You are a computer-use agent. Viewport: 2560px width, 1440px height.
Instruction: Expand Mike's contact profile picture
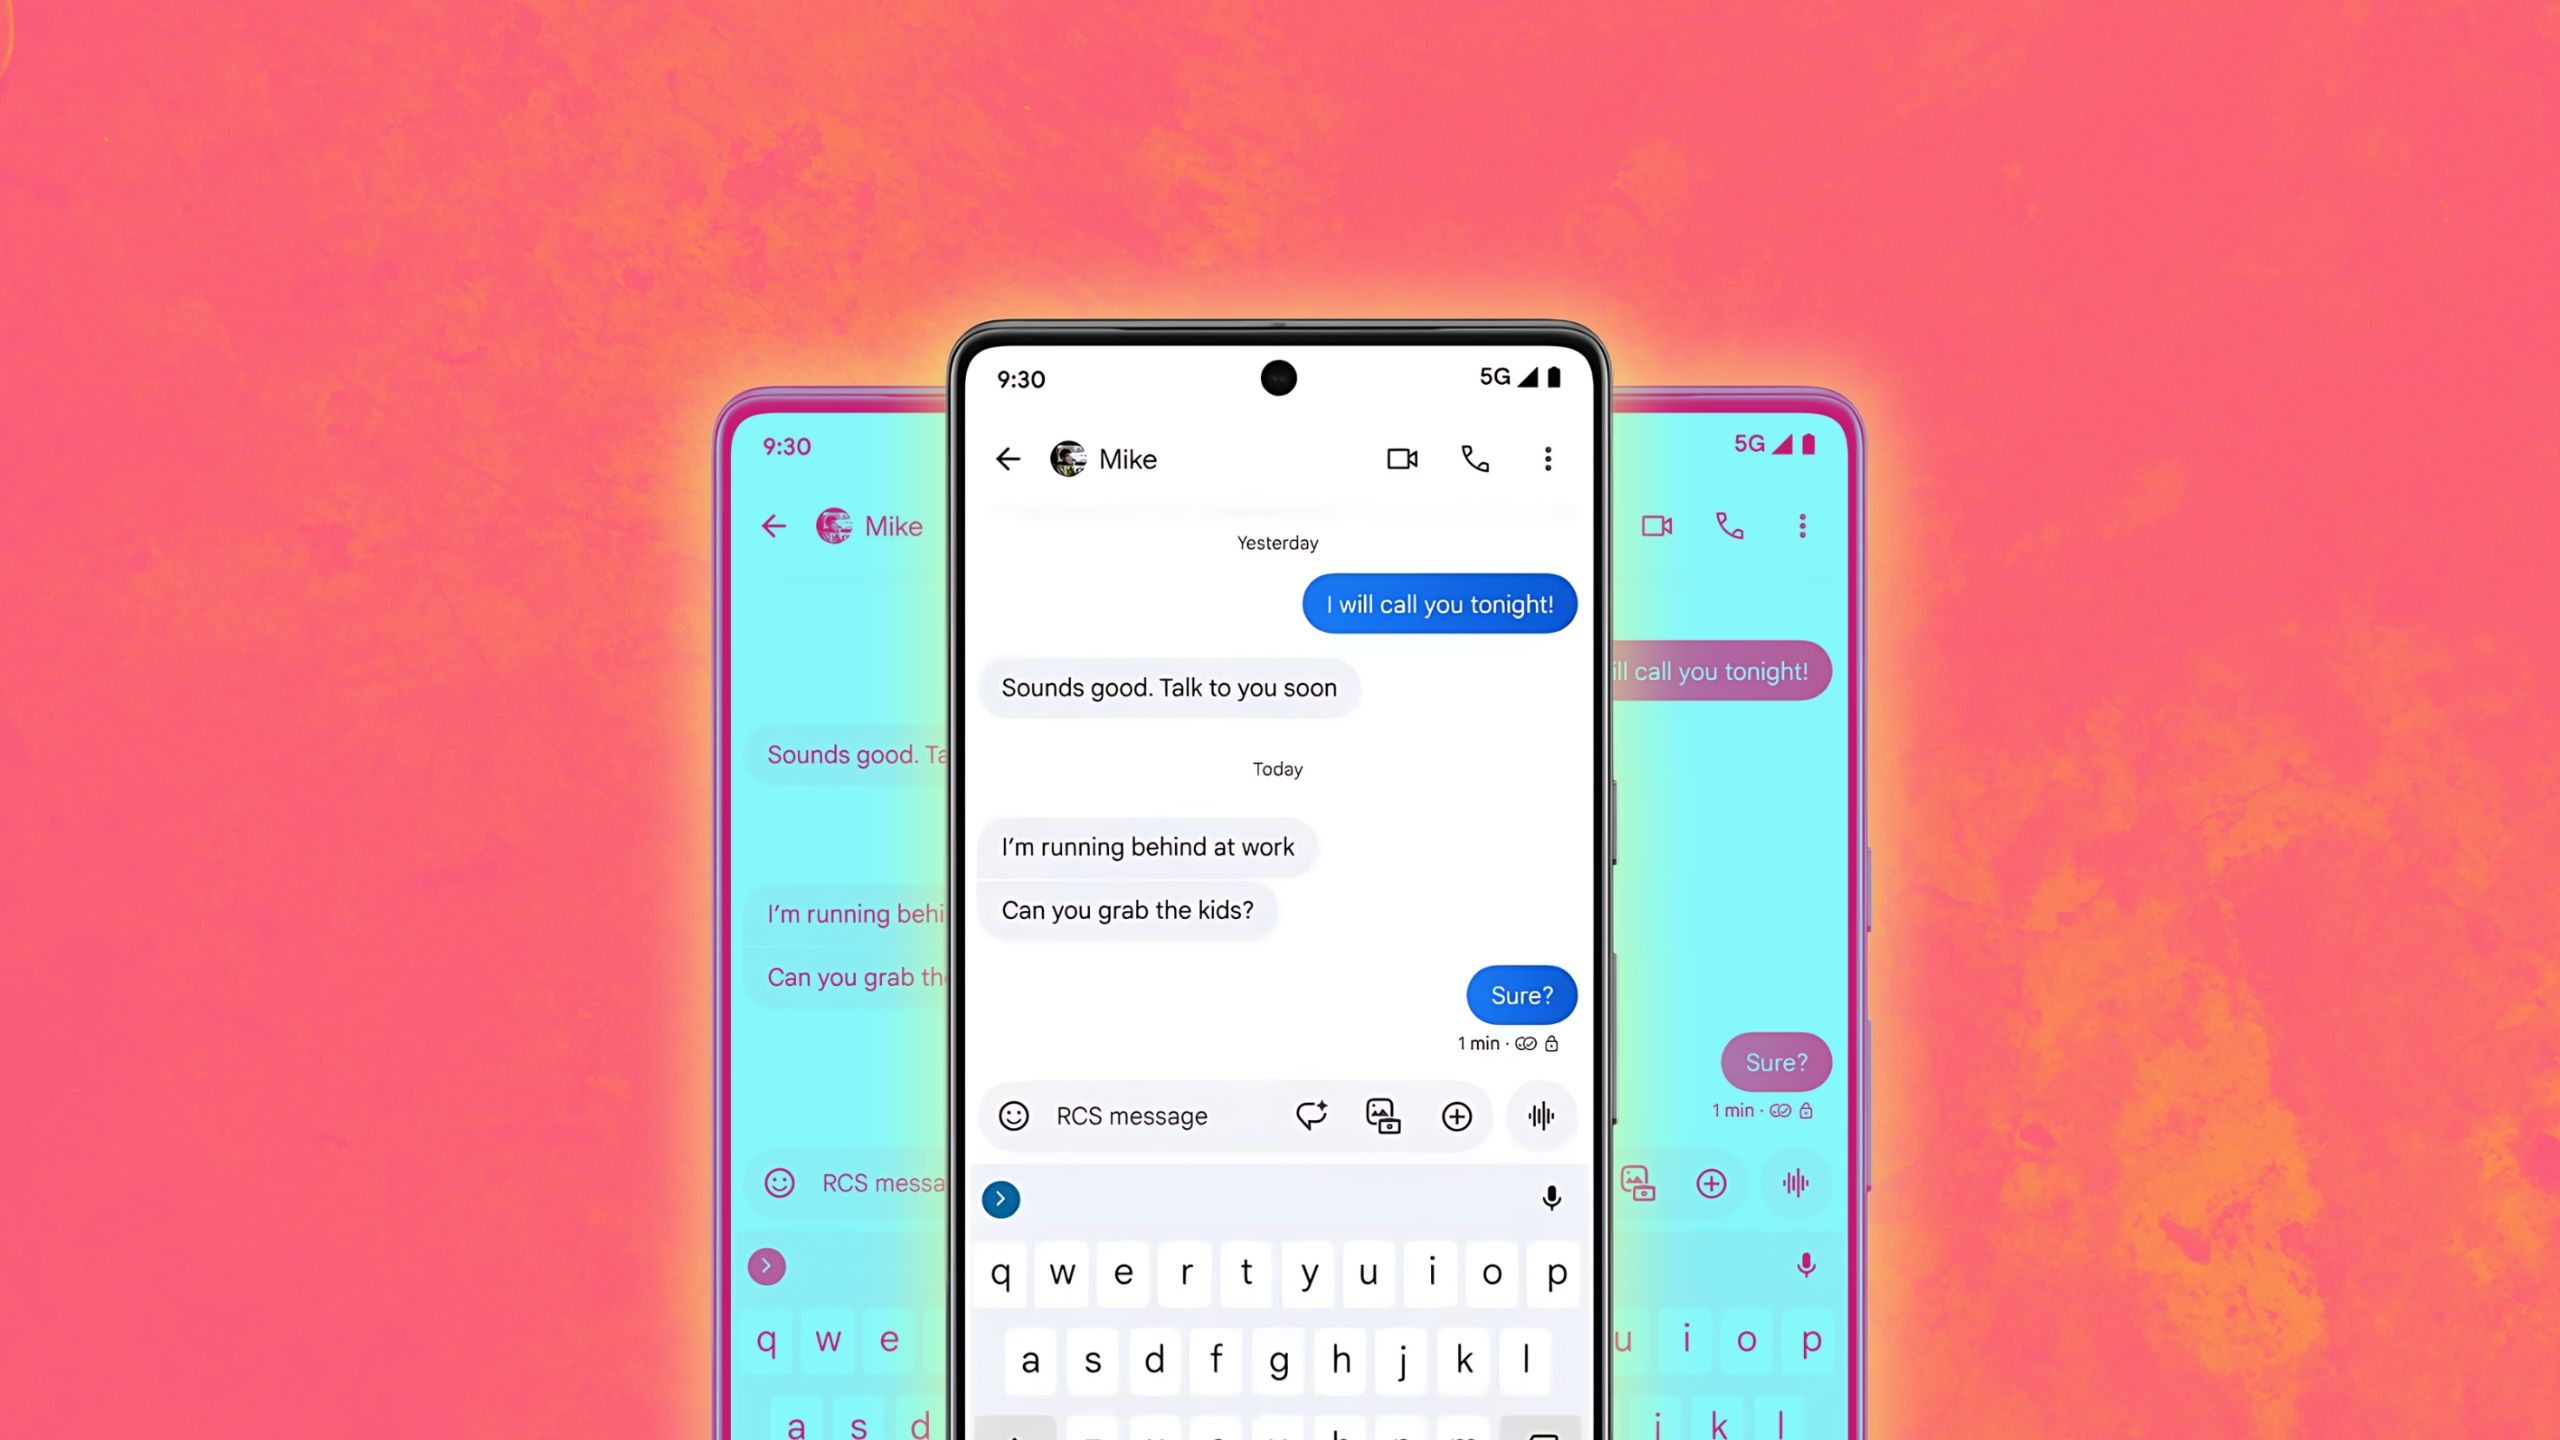1067,457
